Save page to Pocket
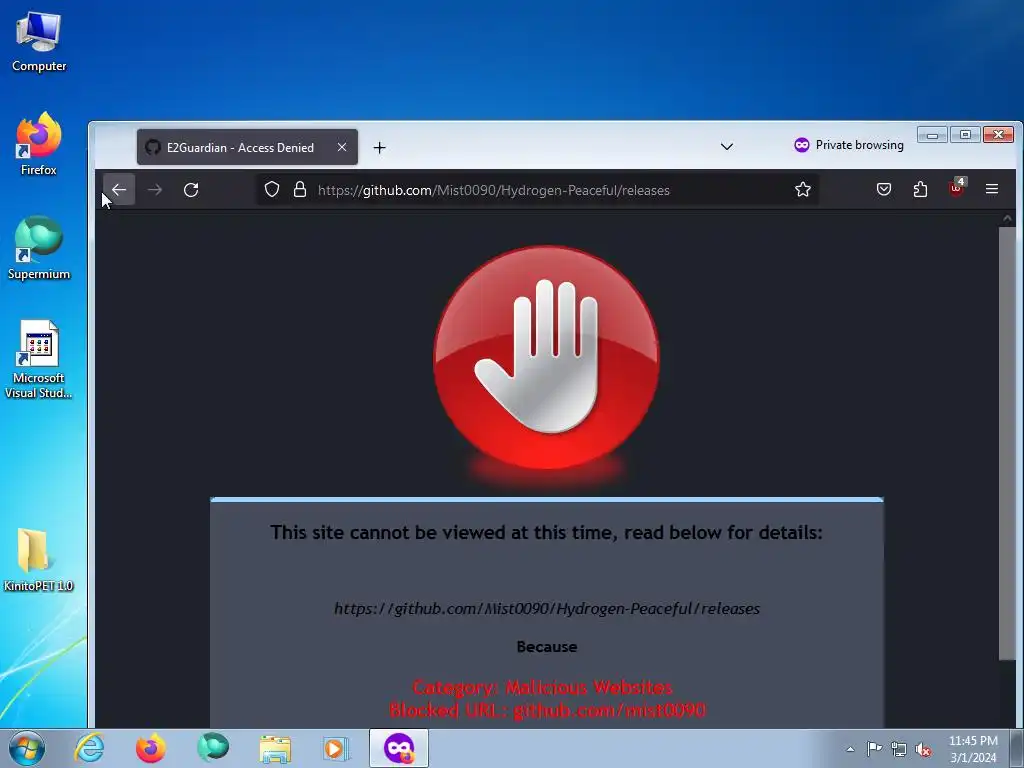This screenshot has height=768, width=1024. click(x=884, y=190)
